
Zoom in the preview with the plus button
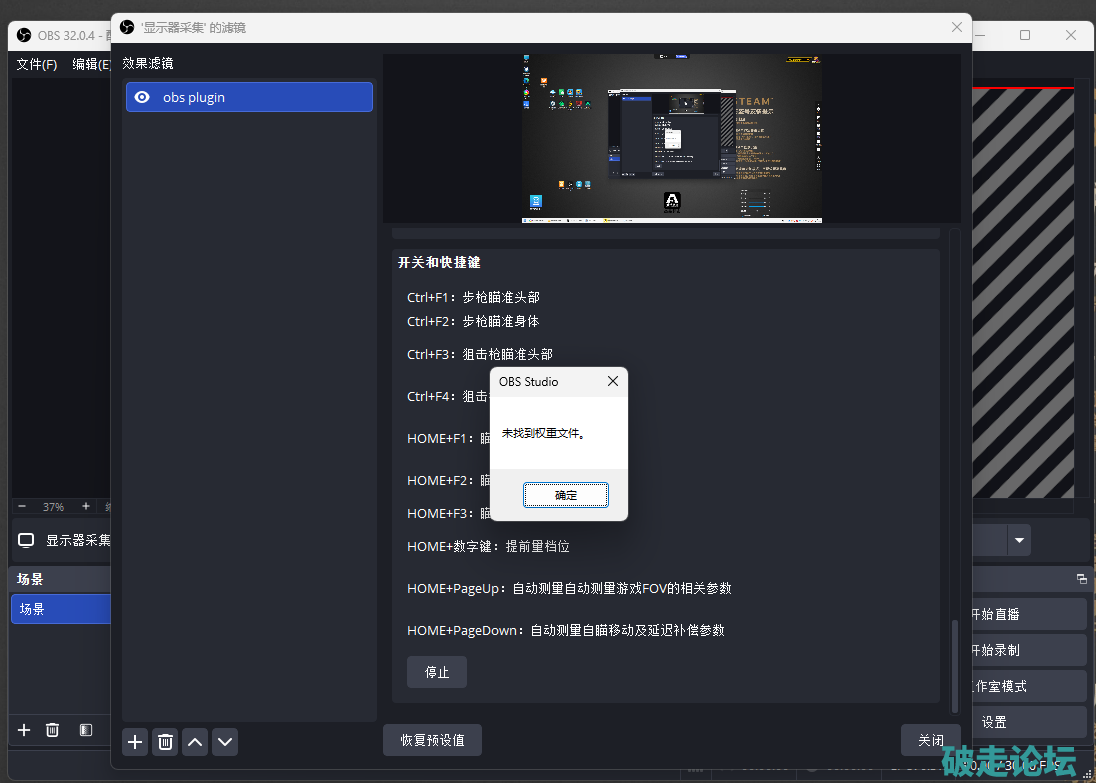click(86, 507)
